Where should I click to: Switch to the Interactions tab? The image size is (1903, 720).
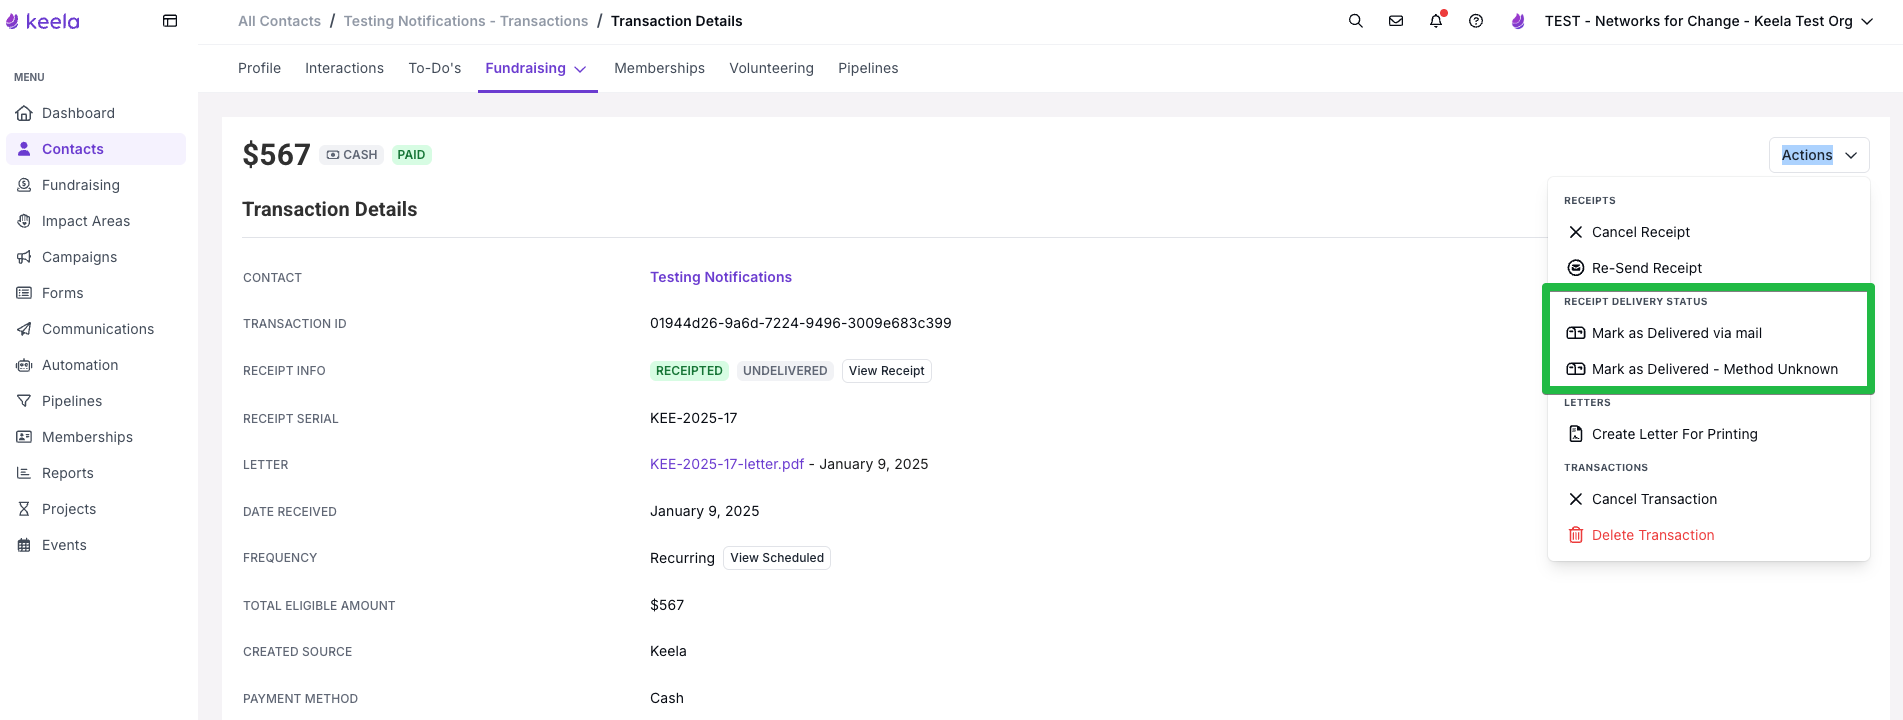[x=344, y=68]
